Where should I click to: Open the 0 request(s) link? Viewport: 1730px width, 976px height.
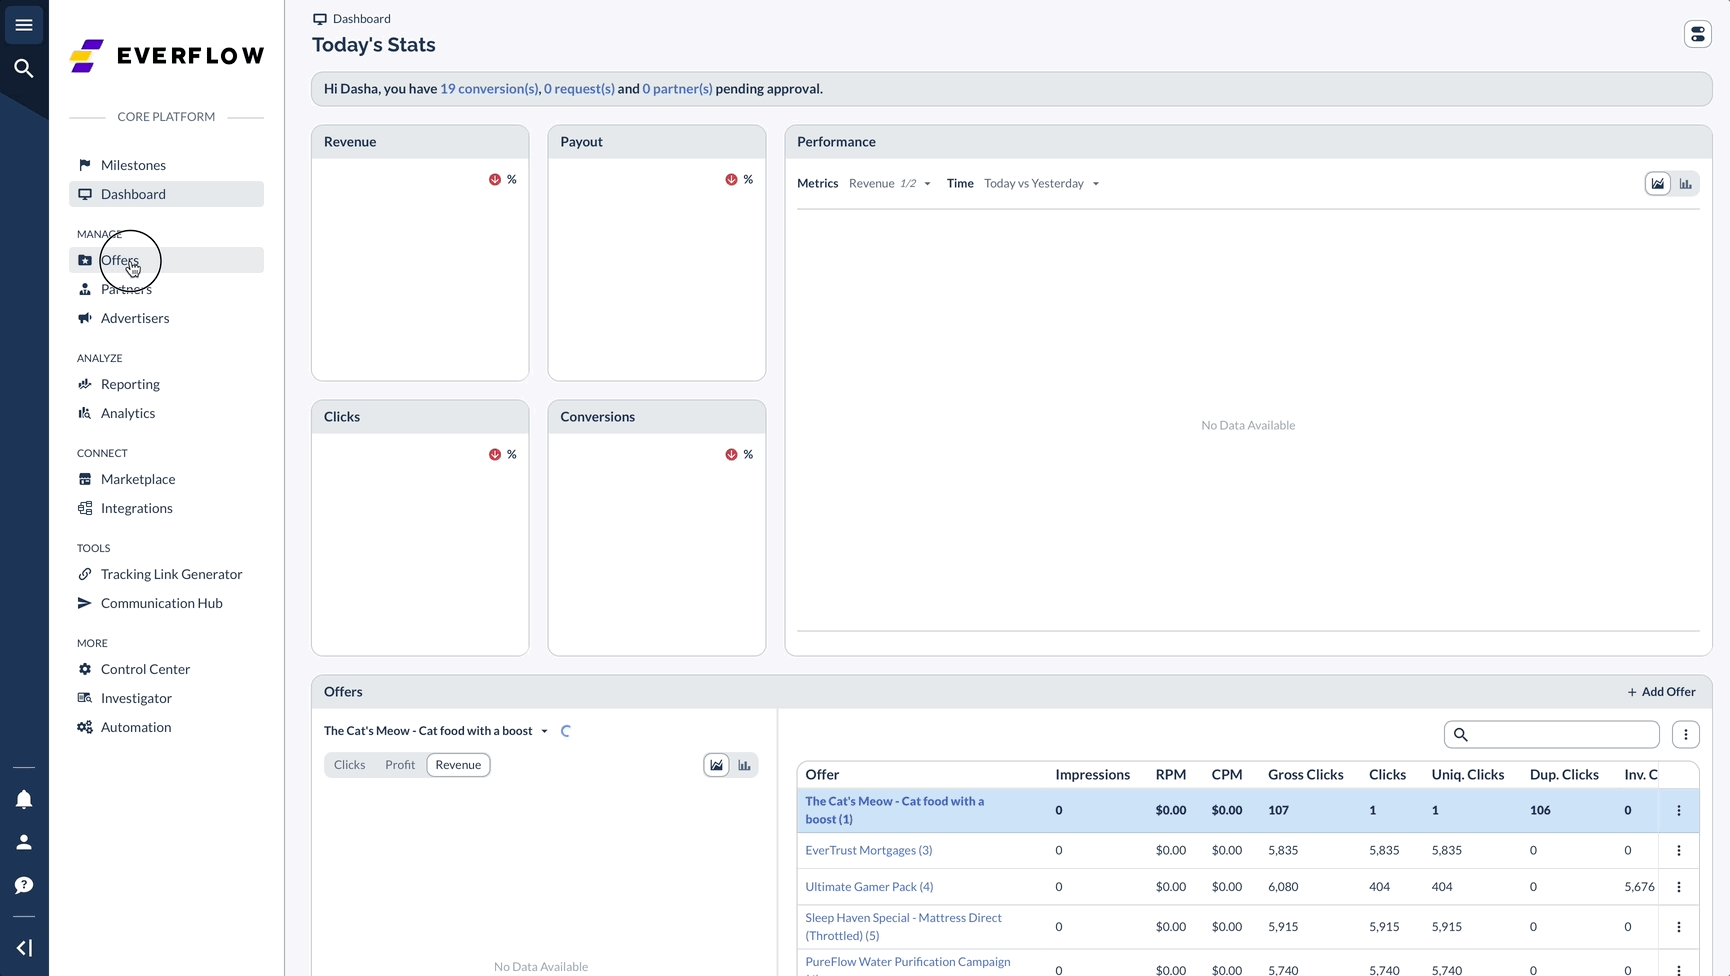579,89
